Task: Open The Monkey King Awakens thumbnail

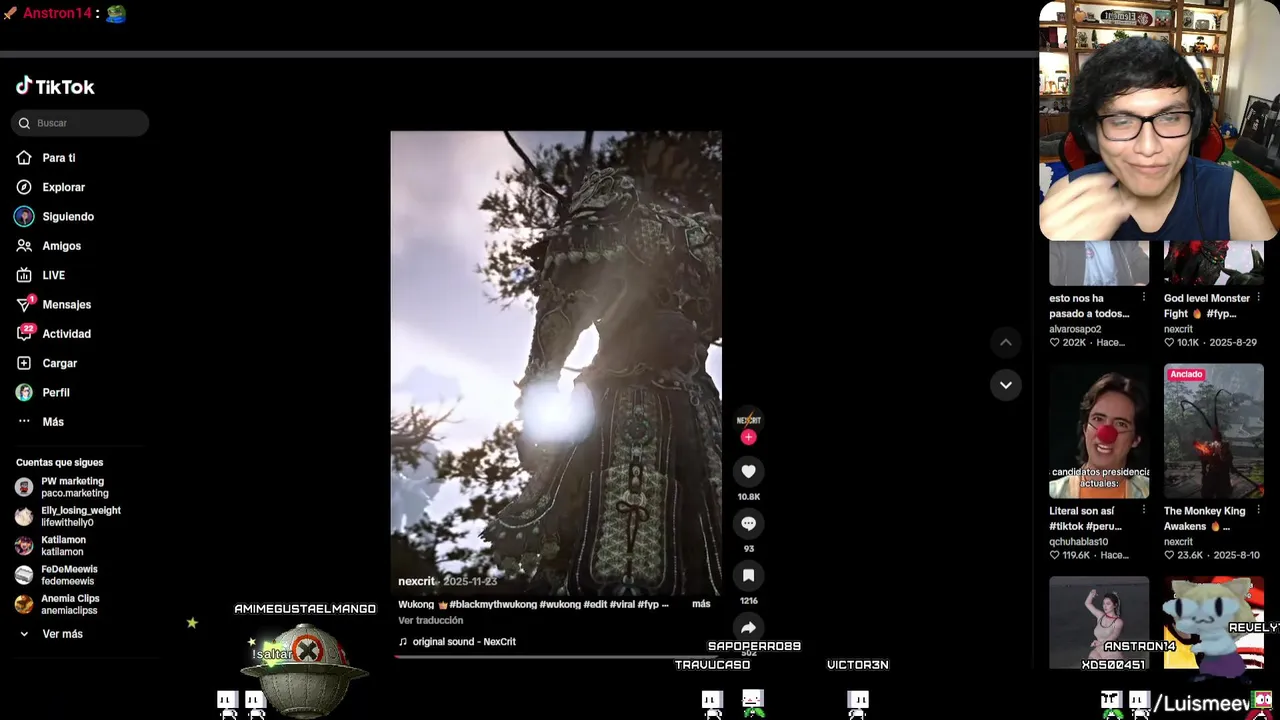Action: coord(1214,431)
